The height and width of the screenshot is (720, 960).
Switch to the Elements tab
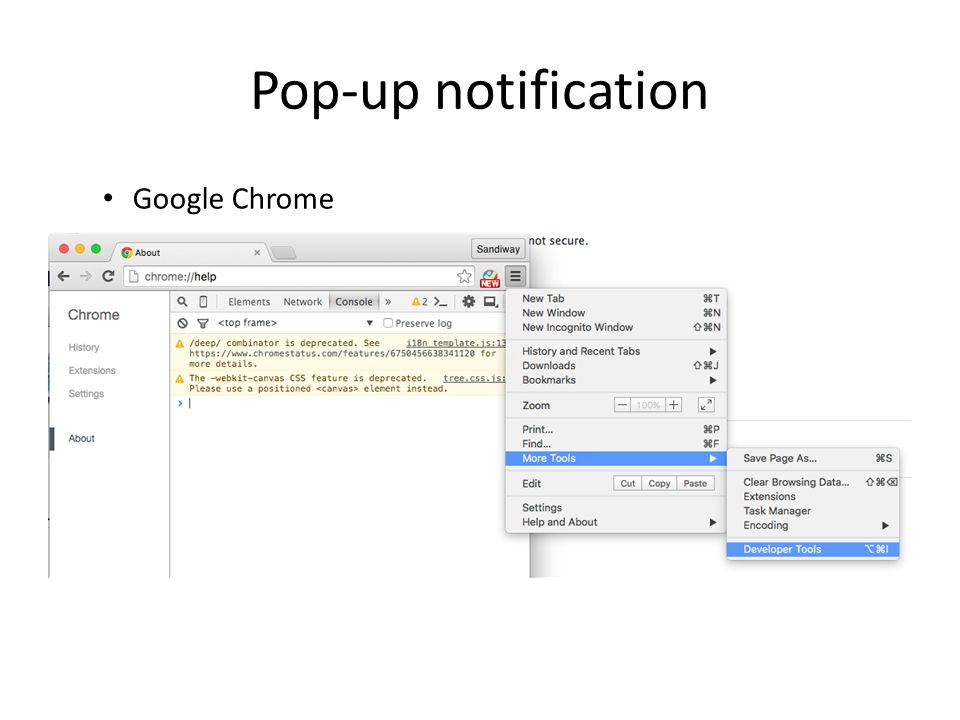click(249, 301)
